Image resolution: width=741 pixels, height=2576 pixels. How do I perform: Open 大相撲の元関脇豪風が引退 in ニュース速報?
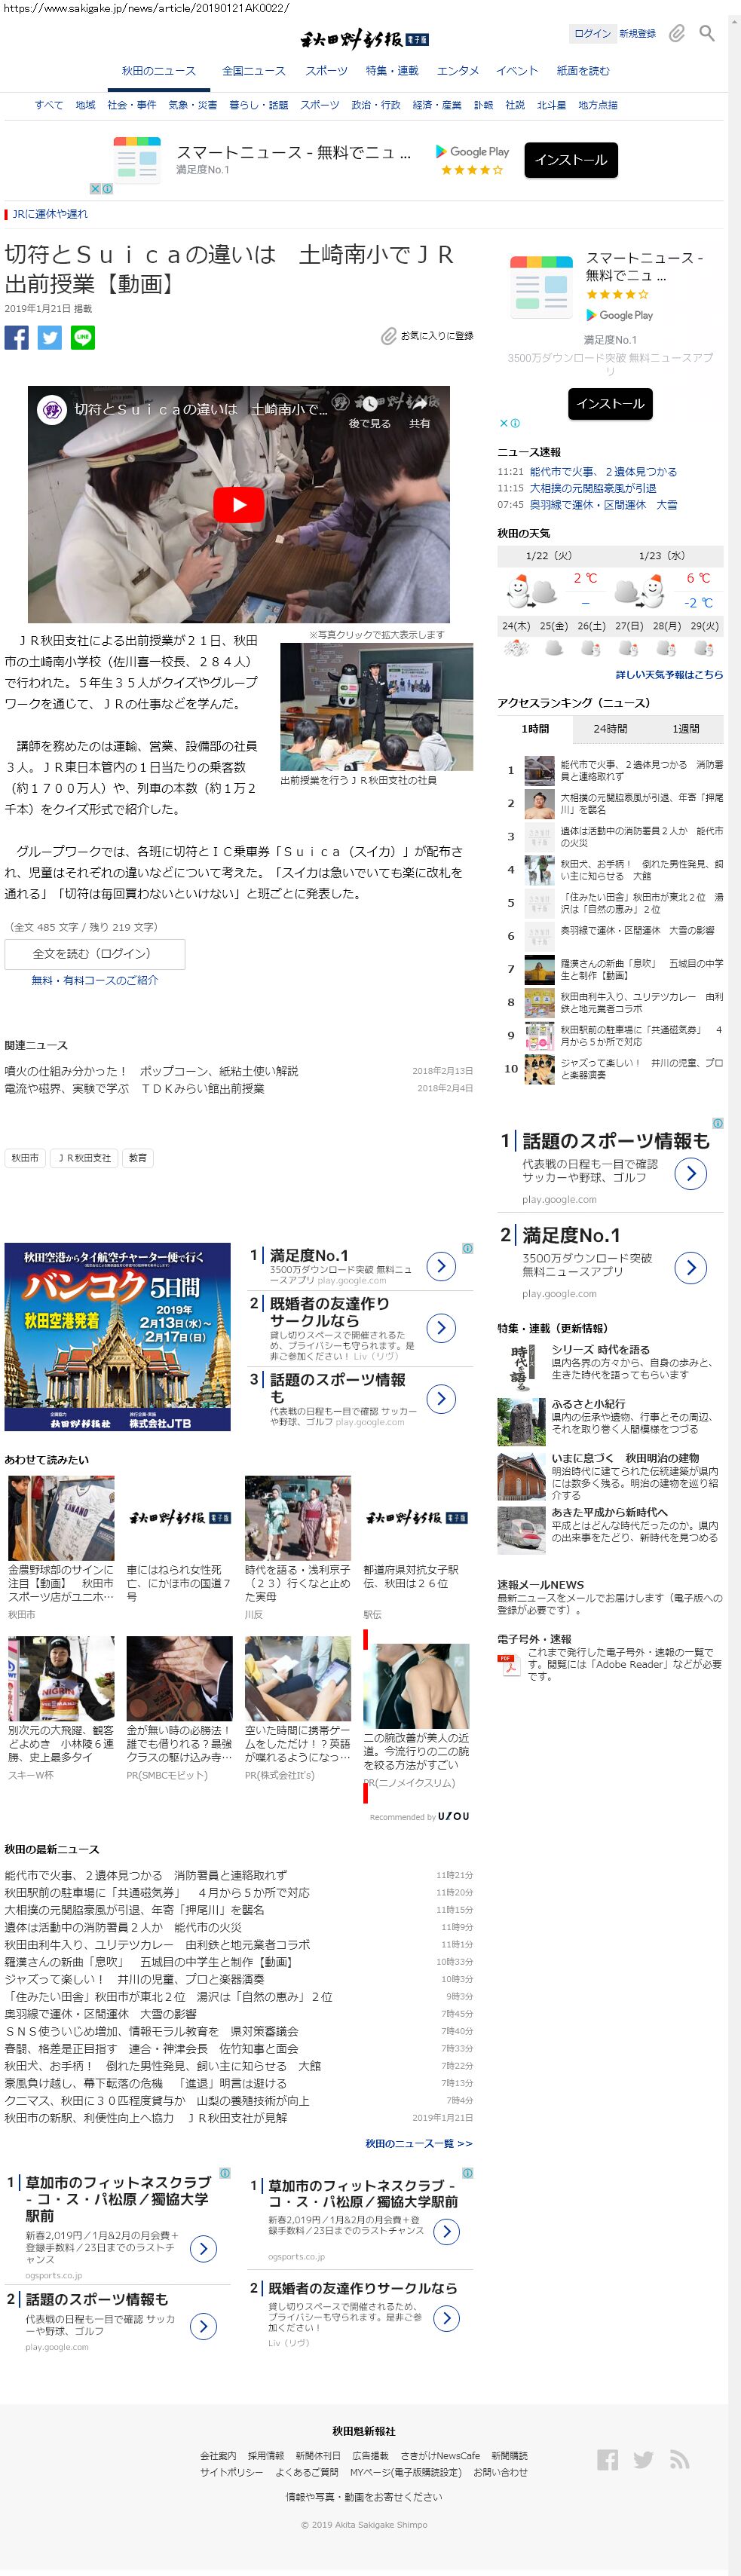coord(593,488)
